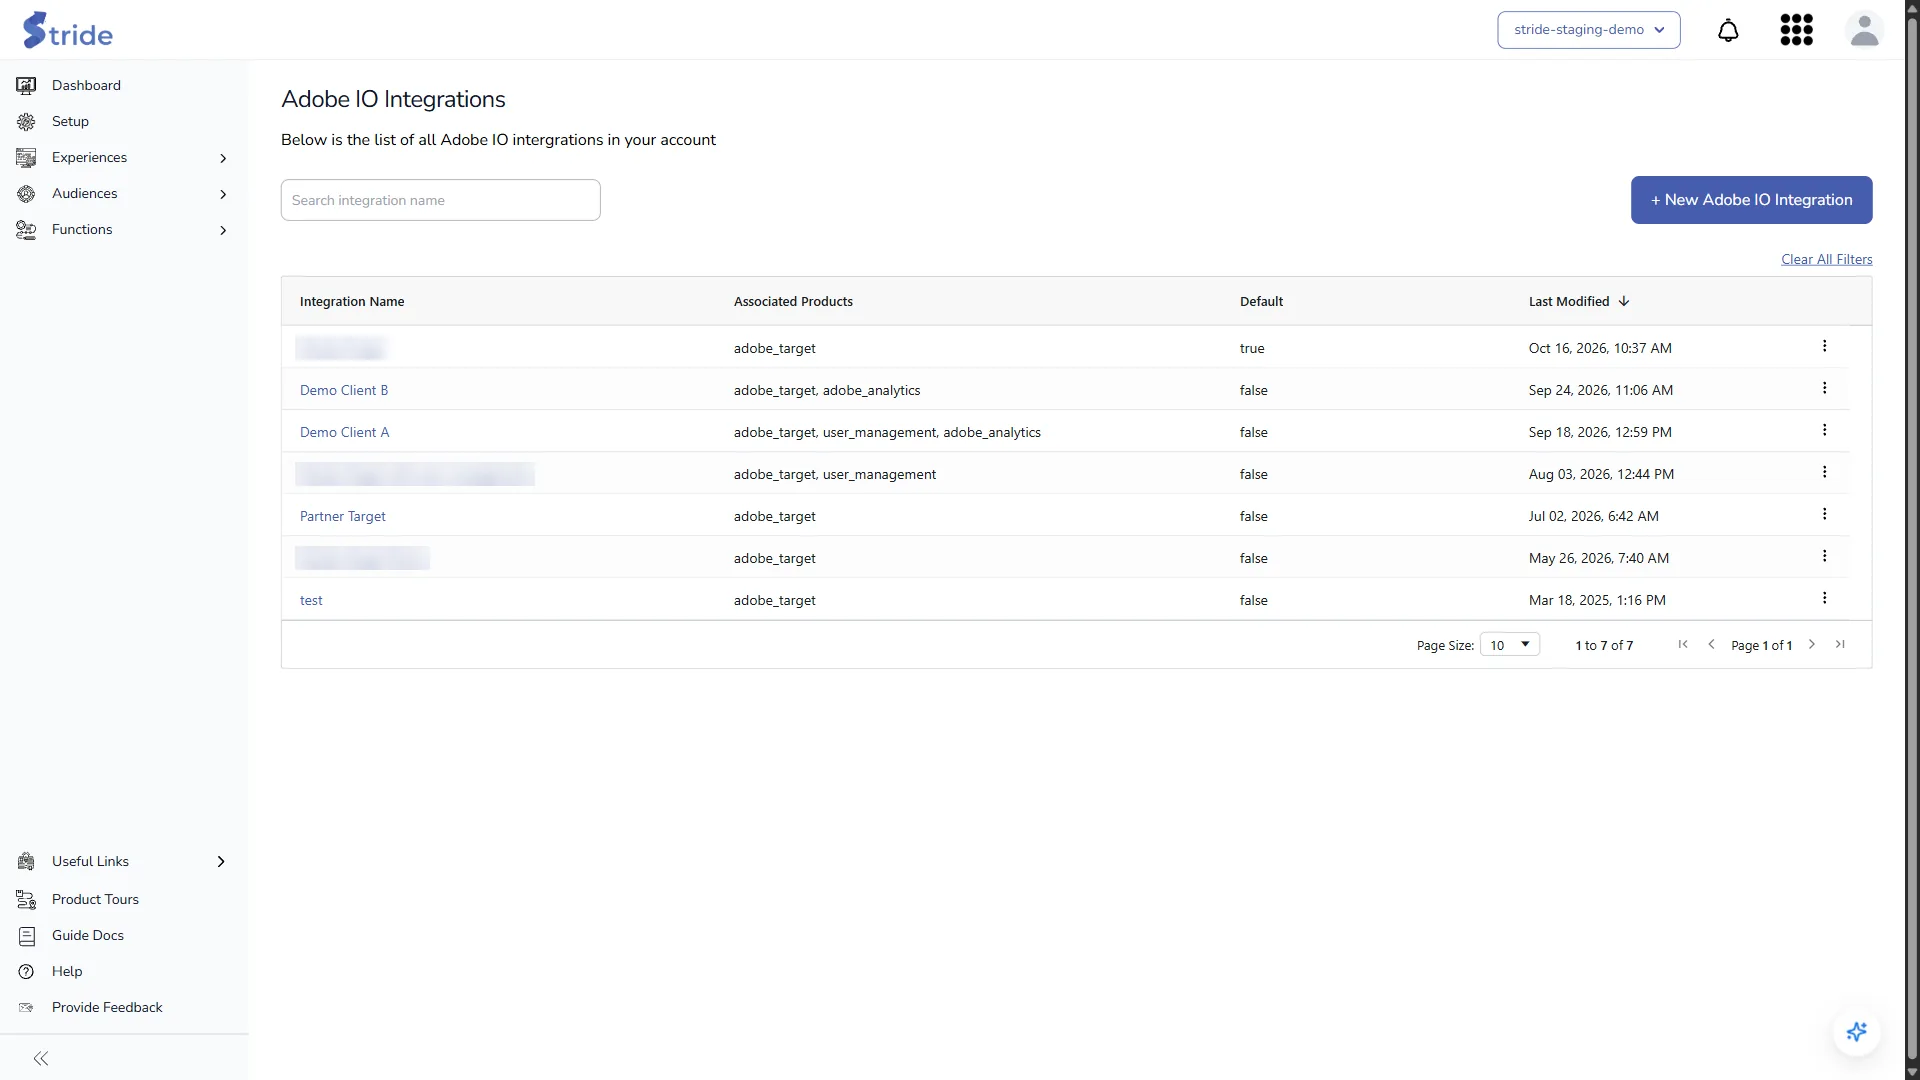Click the Functions sidebar icon

(x=26, y=230)
